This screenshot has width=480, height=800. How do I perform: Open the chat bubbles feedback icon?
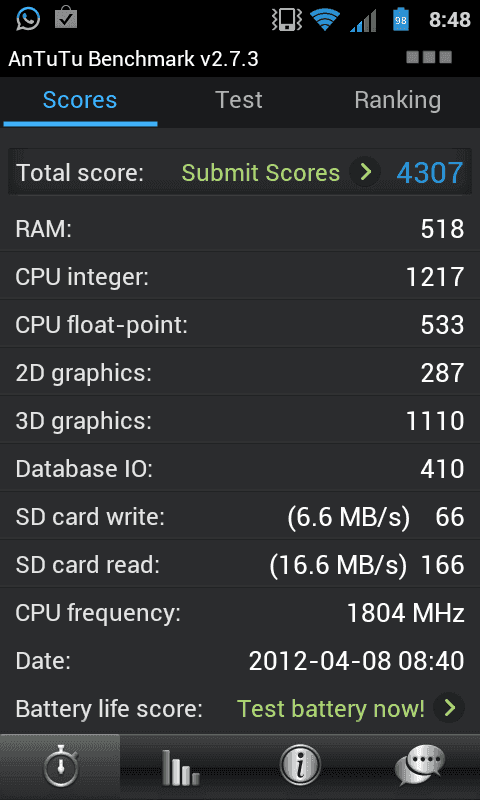(x=420, y=766)
